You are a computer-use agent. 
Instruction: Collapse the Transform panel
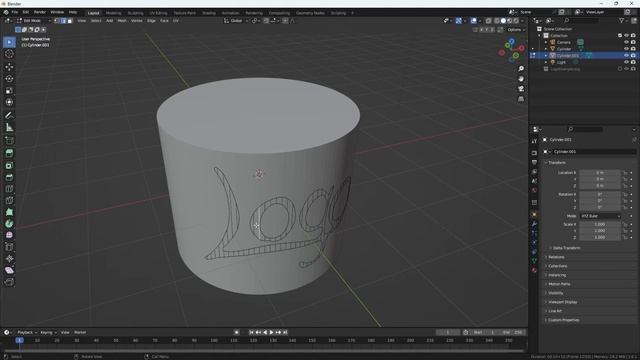[x=557, y=162]
